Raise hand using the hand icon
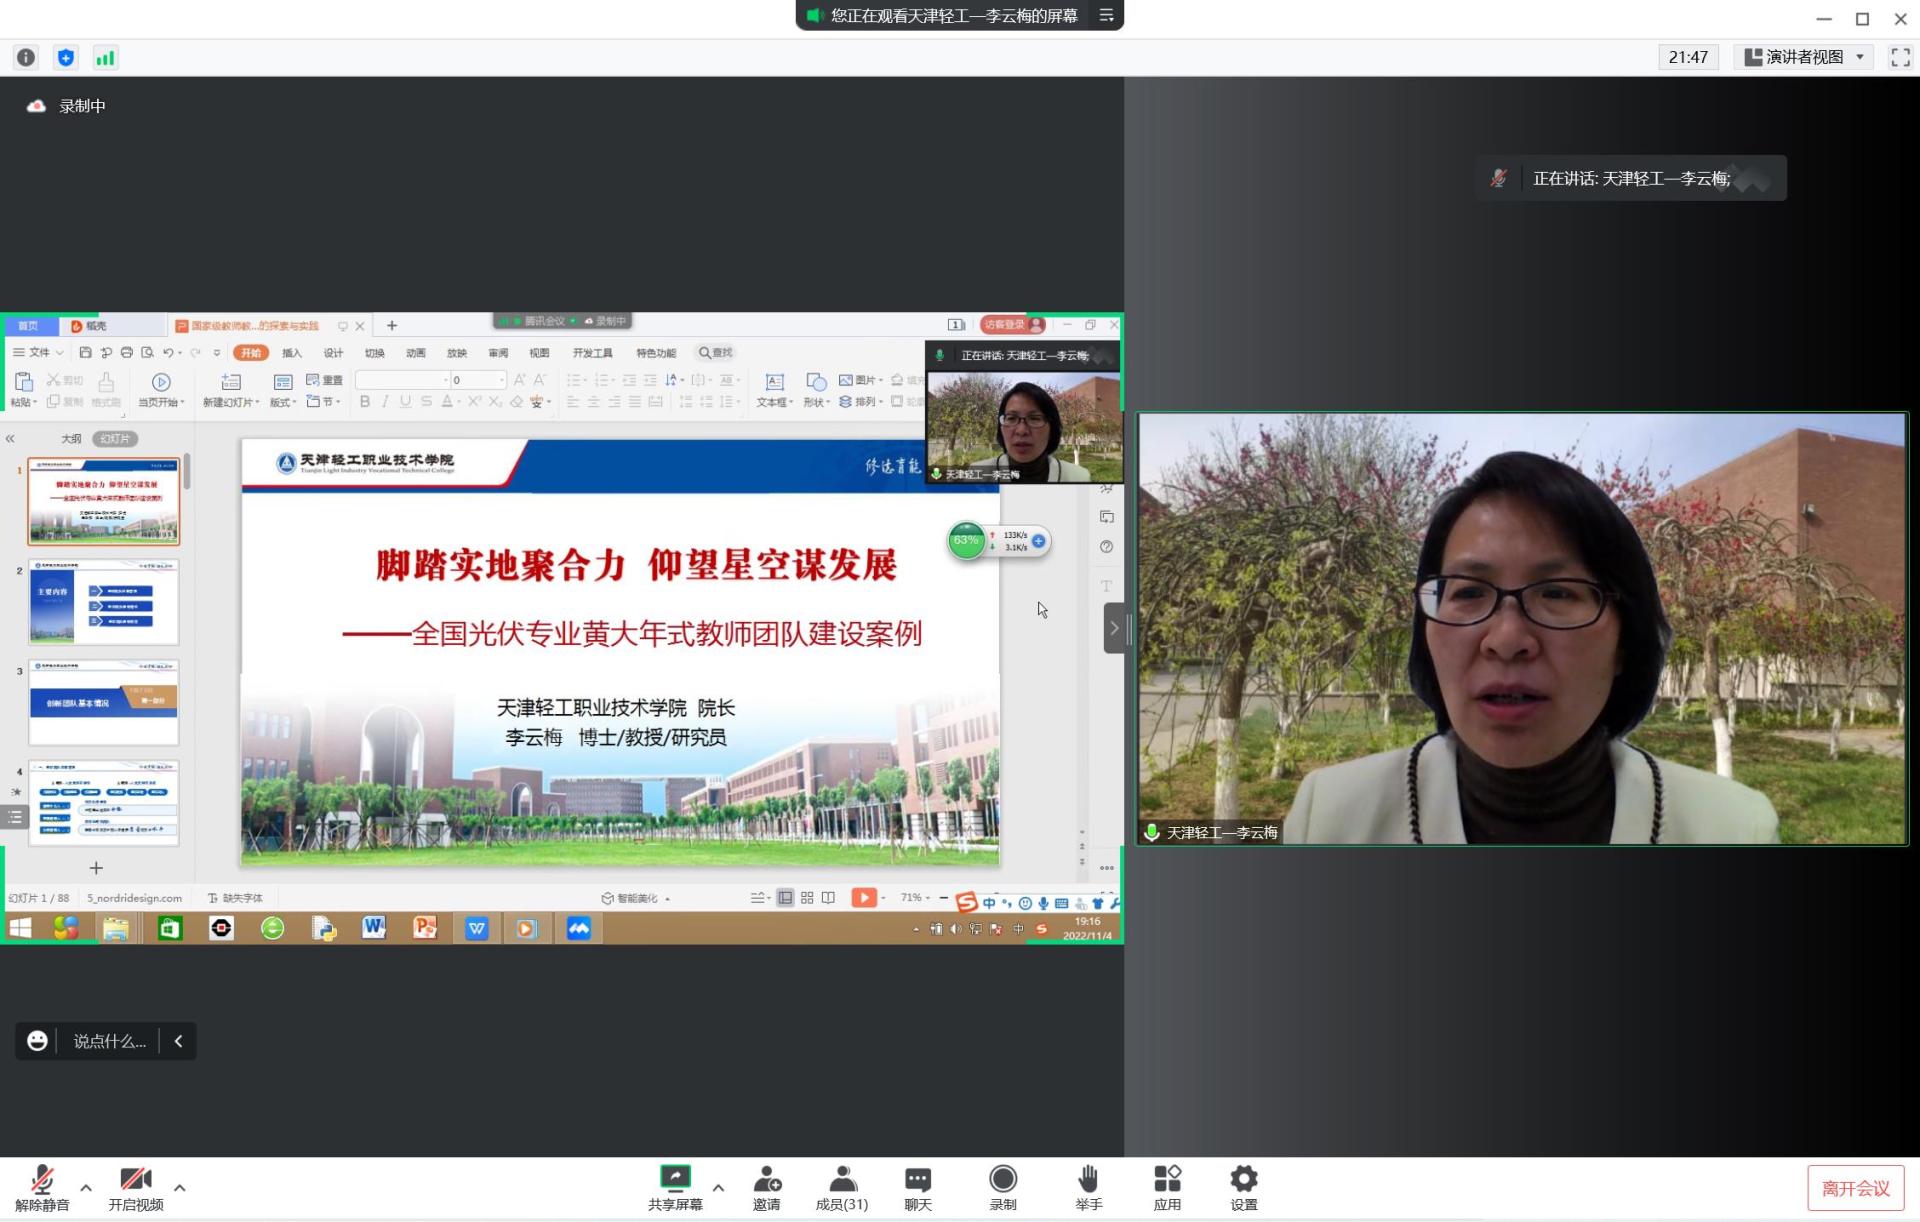1920x1222 pixels. [x=1088, y=1180]
